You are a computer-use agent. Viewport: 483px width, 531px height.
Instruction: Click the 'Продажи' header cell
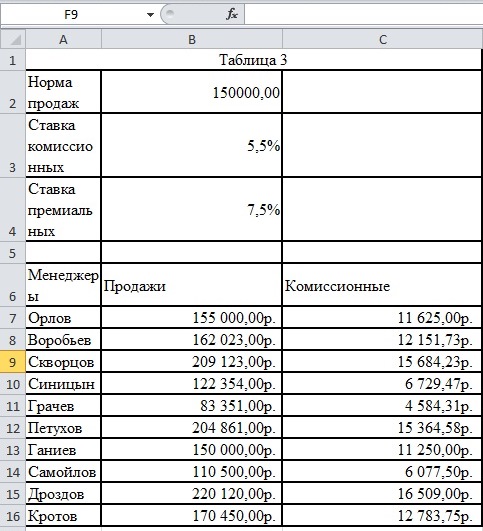(191, 285)
